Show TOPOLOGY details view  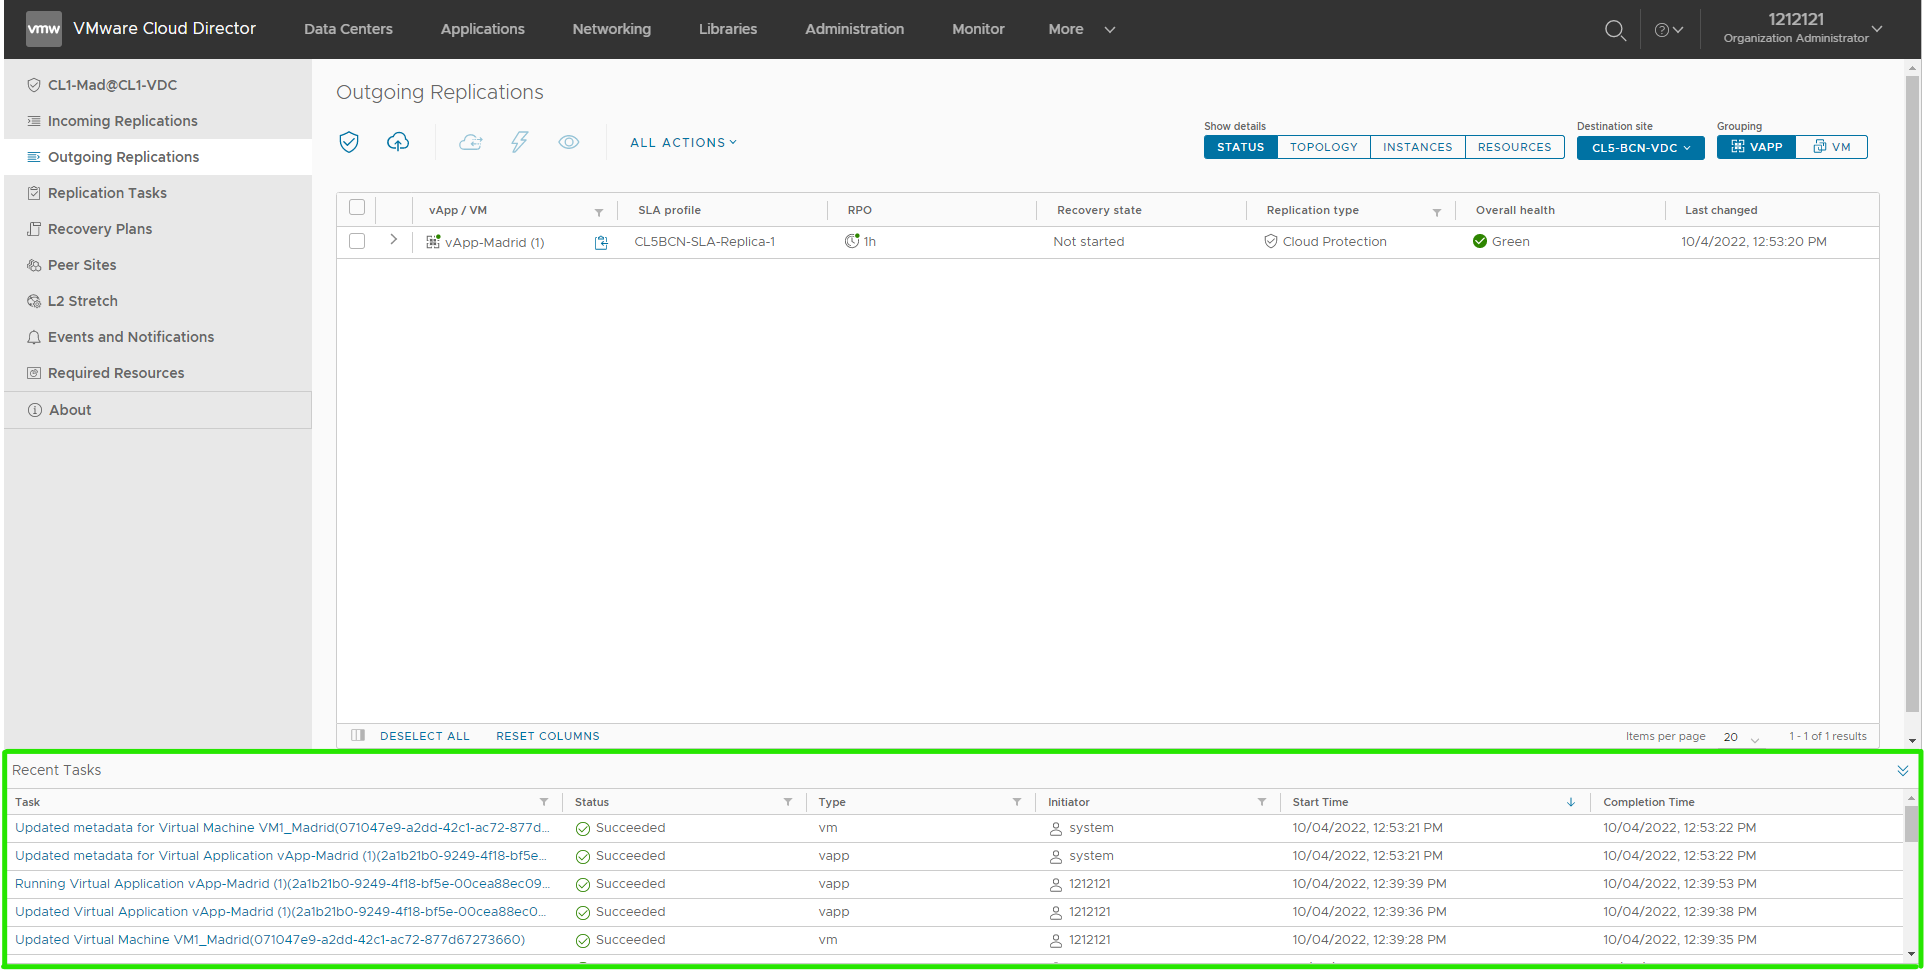click(1324, 147)
